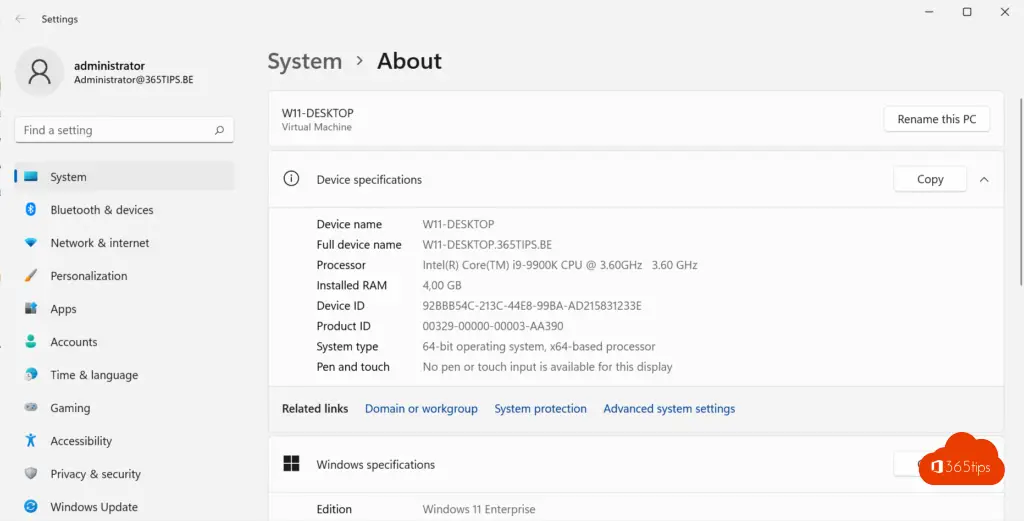Open Advanced system settings link

pyautogui.click(x=669, y=409)
